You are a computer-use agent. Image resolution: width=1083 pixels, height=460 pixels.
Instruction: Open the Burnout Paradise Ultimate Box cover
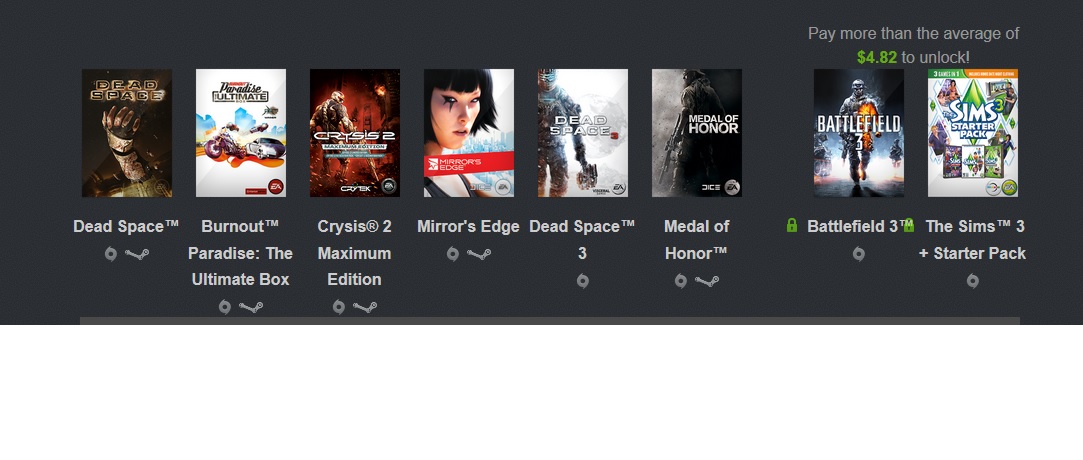click(x=241, y=133)
